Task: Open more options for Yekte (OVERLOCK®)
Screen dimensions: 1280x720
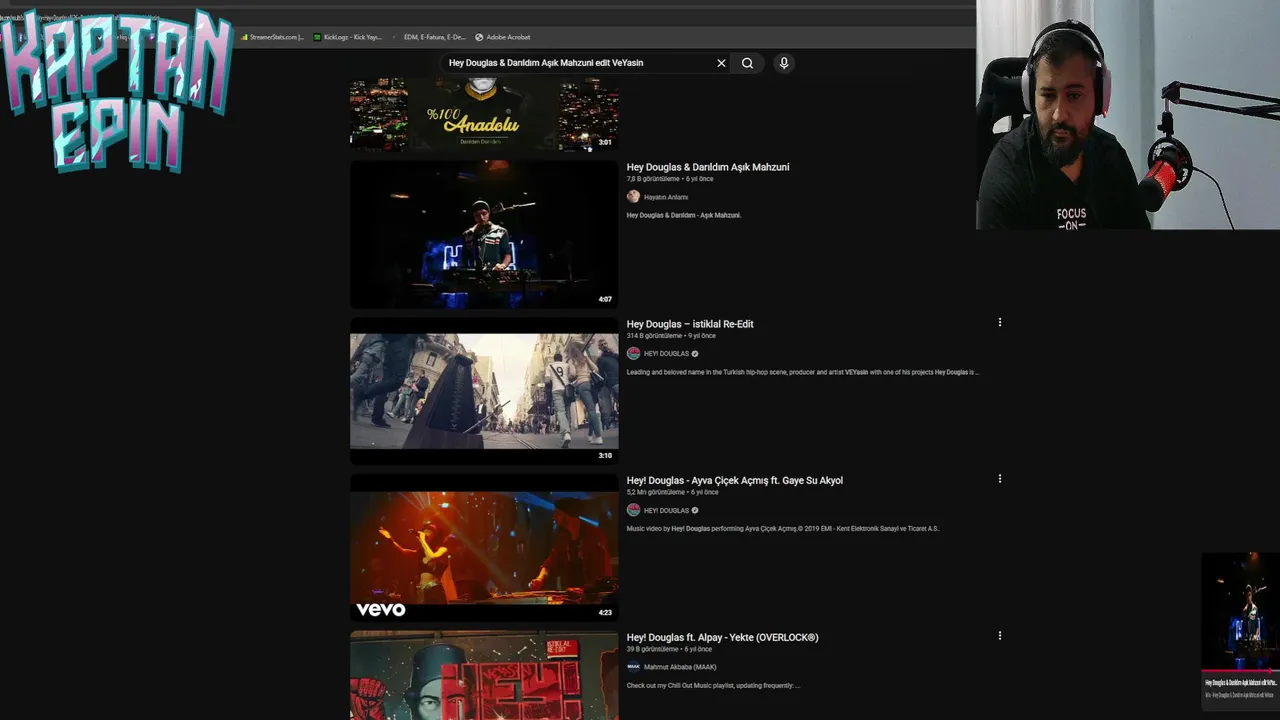Action: pyautogui.click(x=999, y=635)
